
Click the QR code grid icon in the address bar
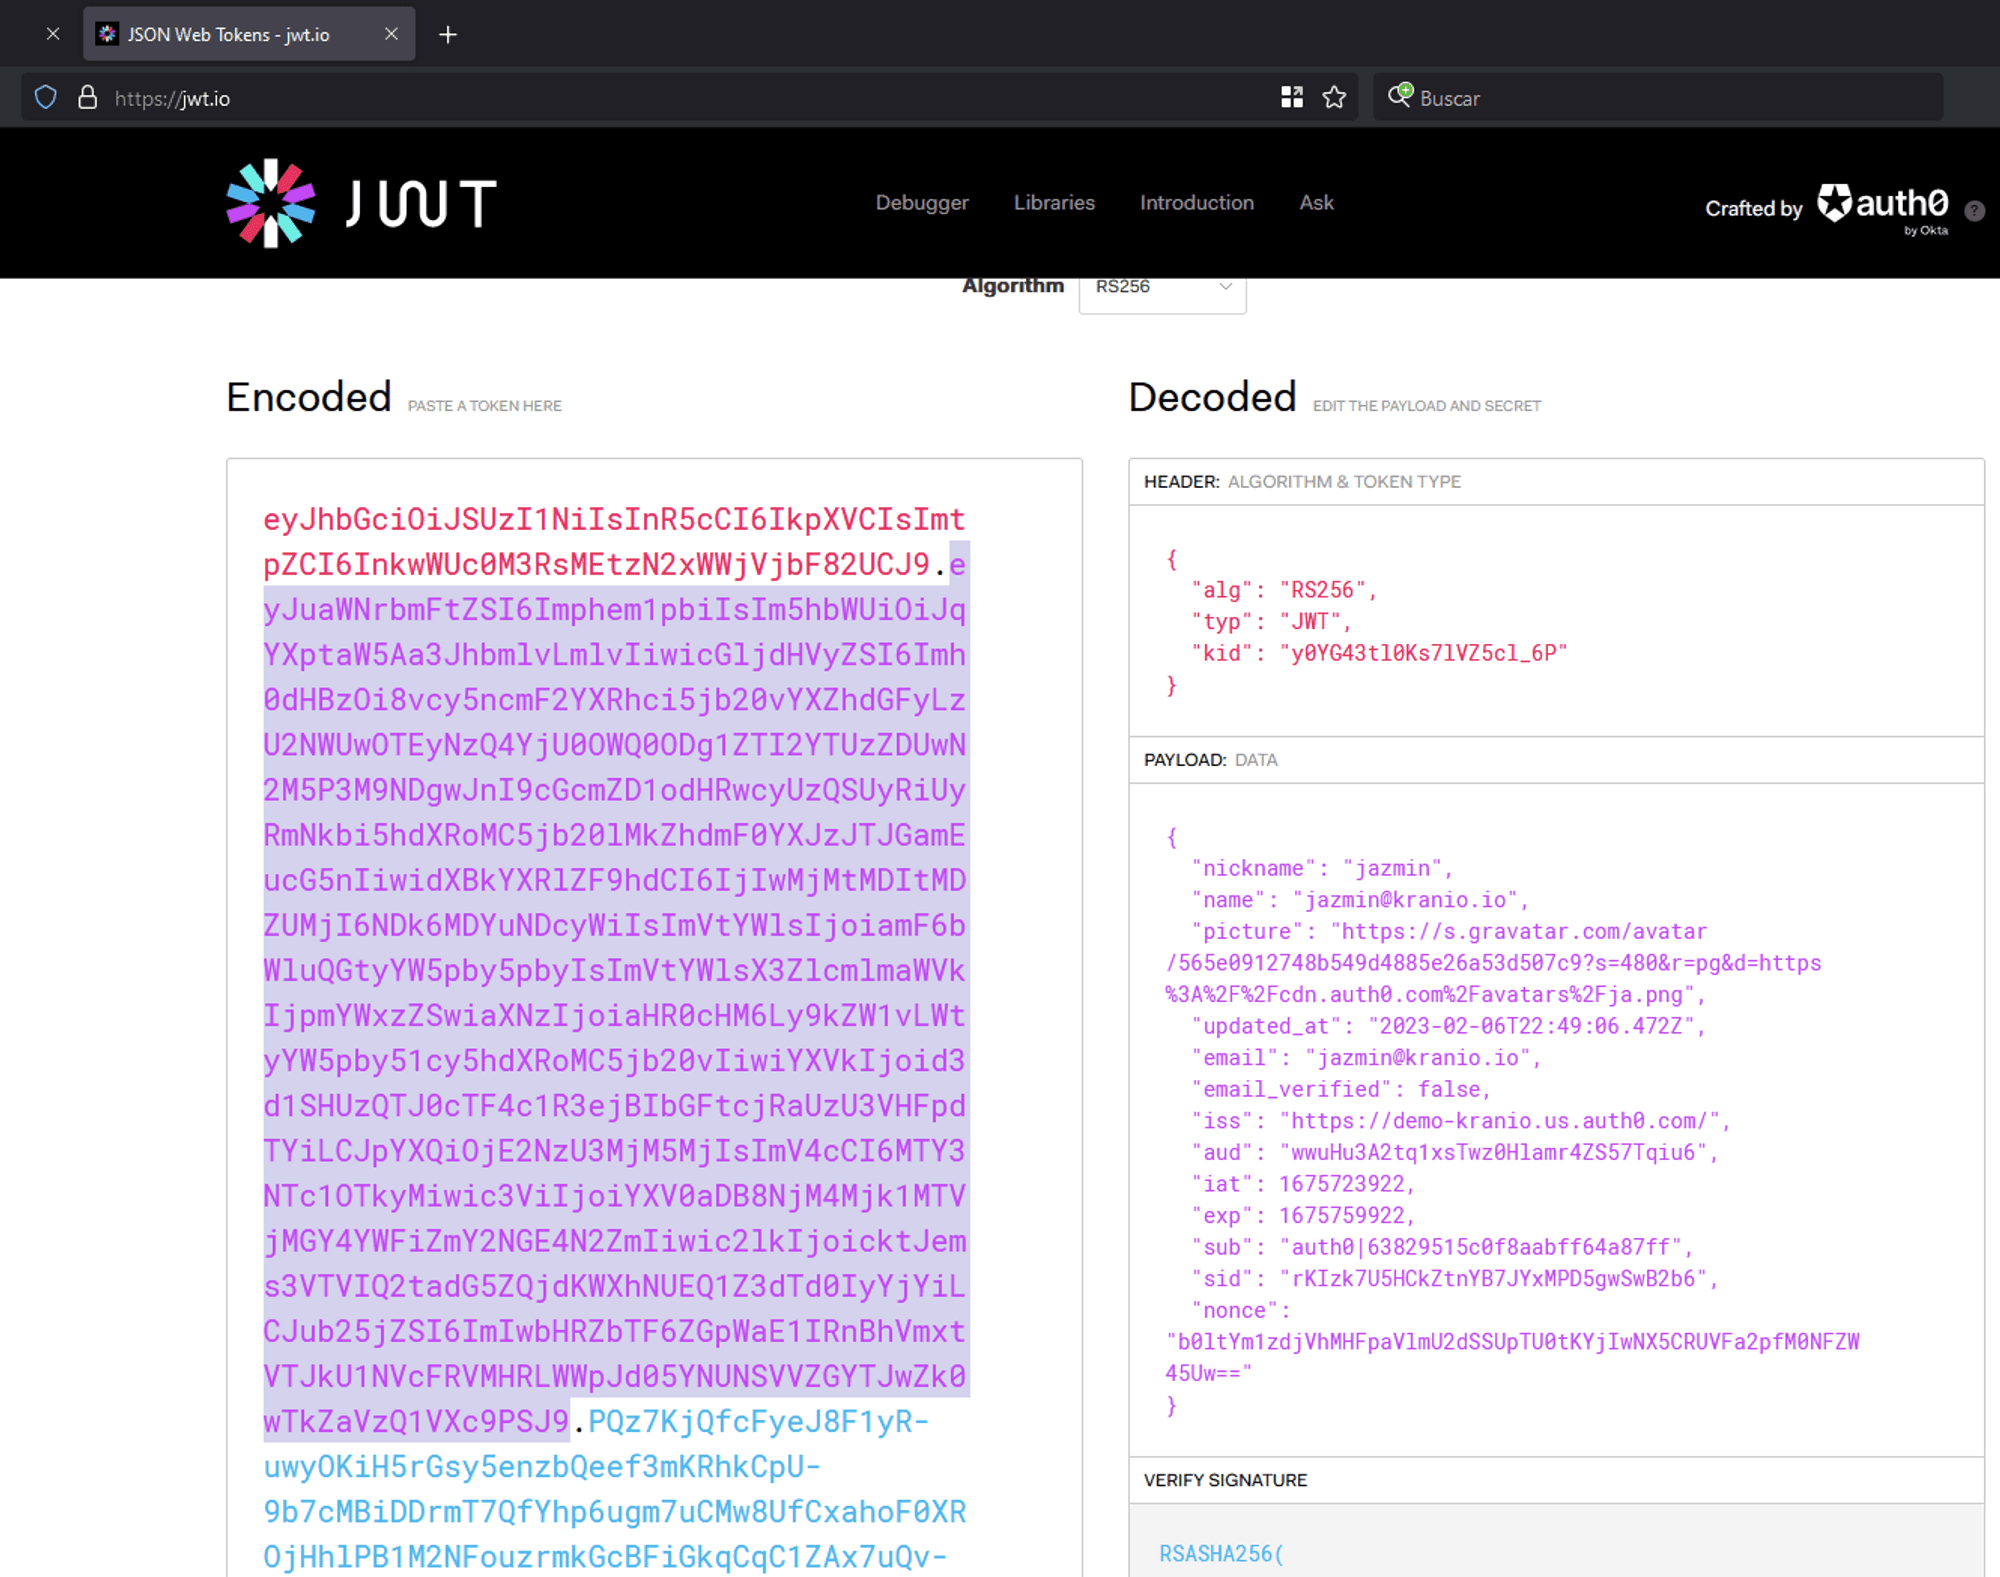(x=1292, y=97)
